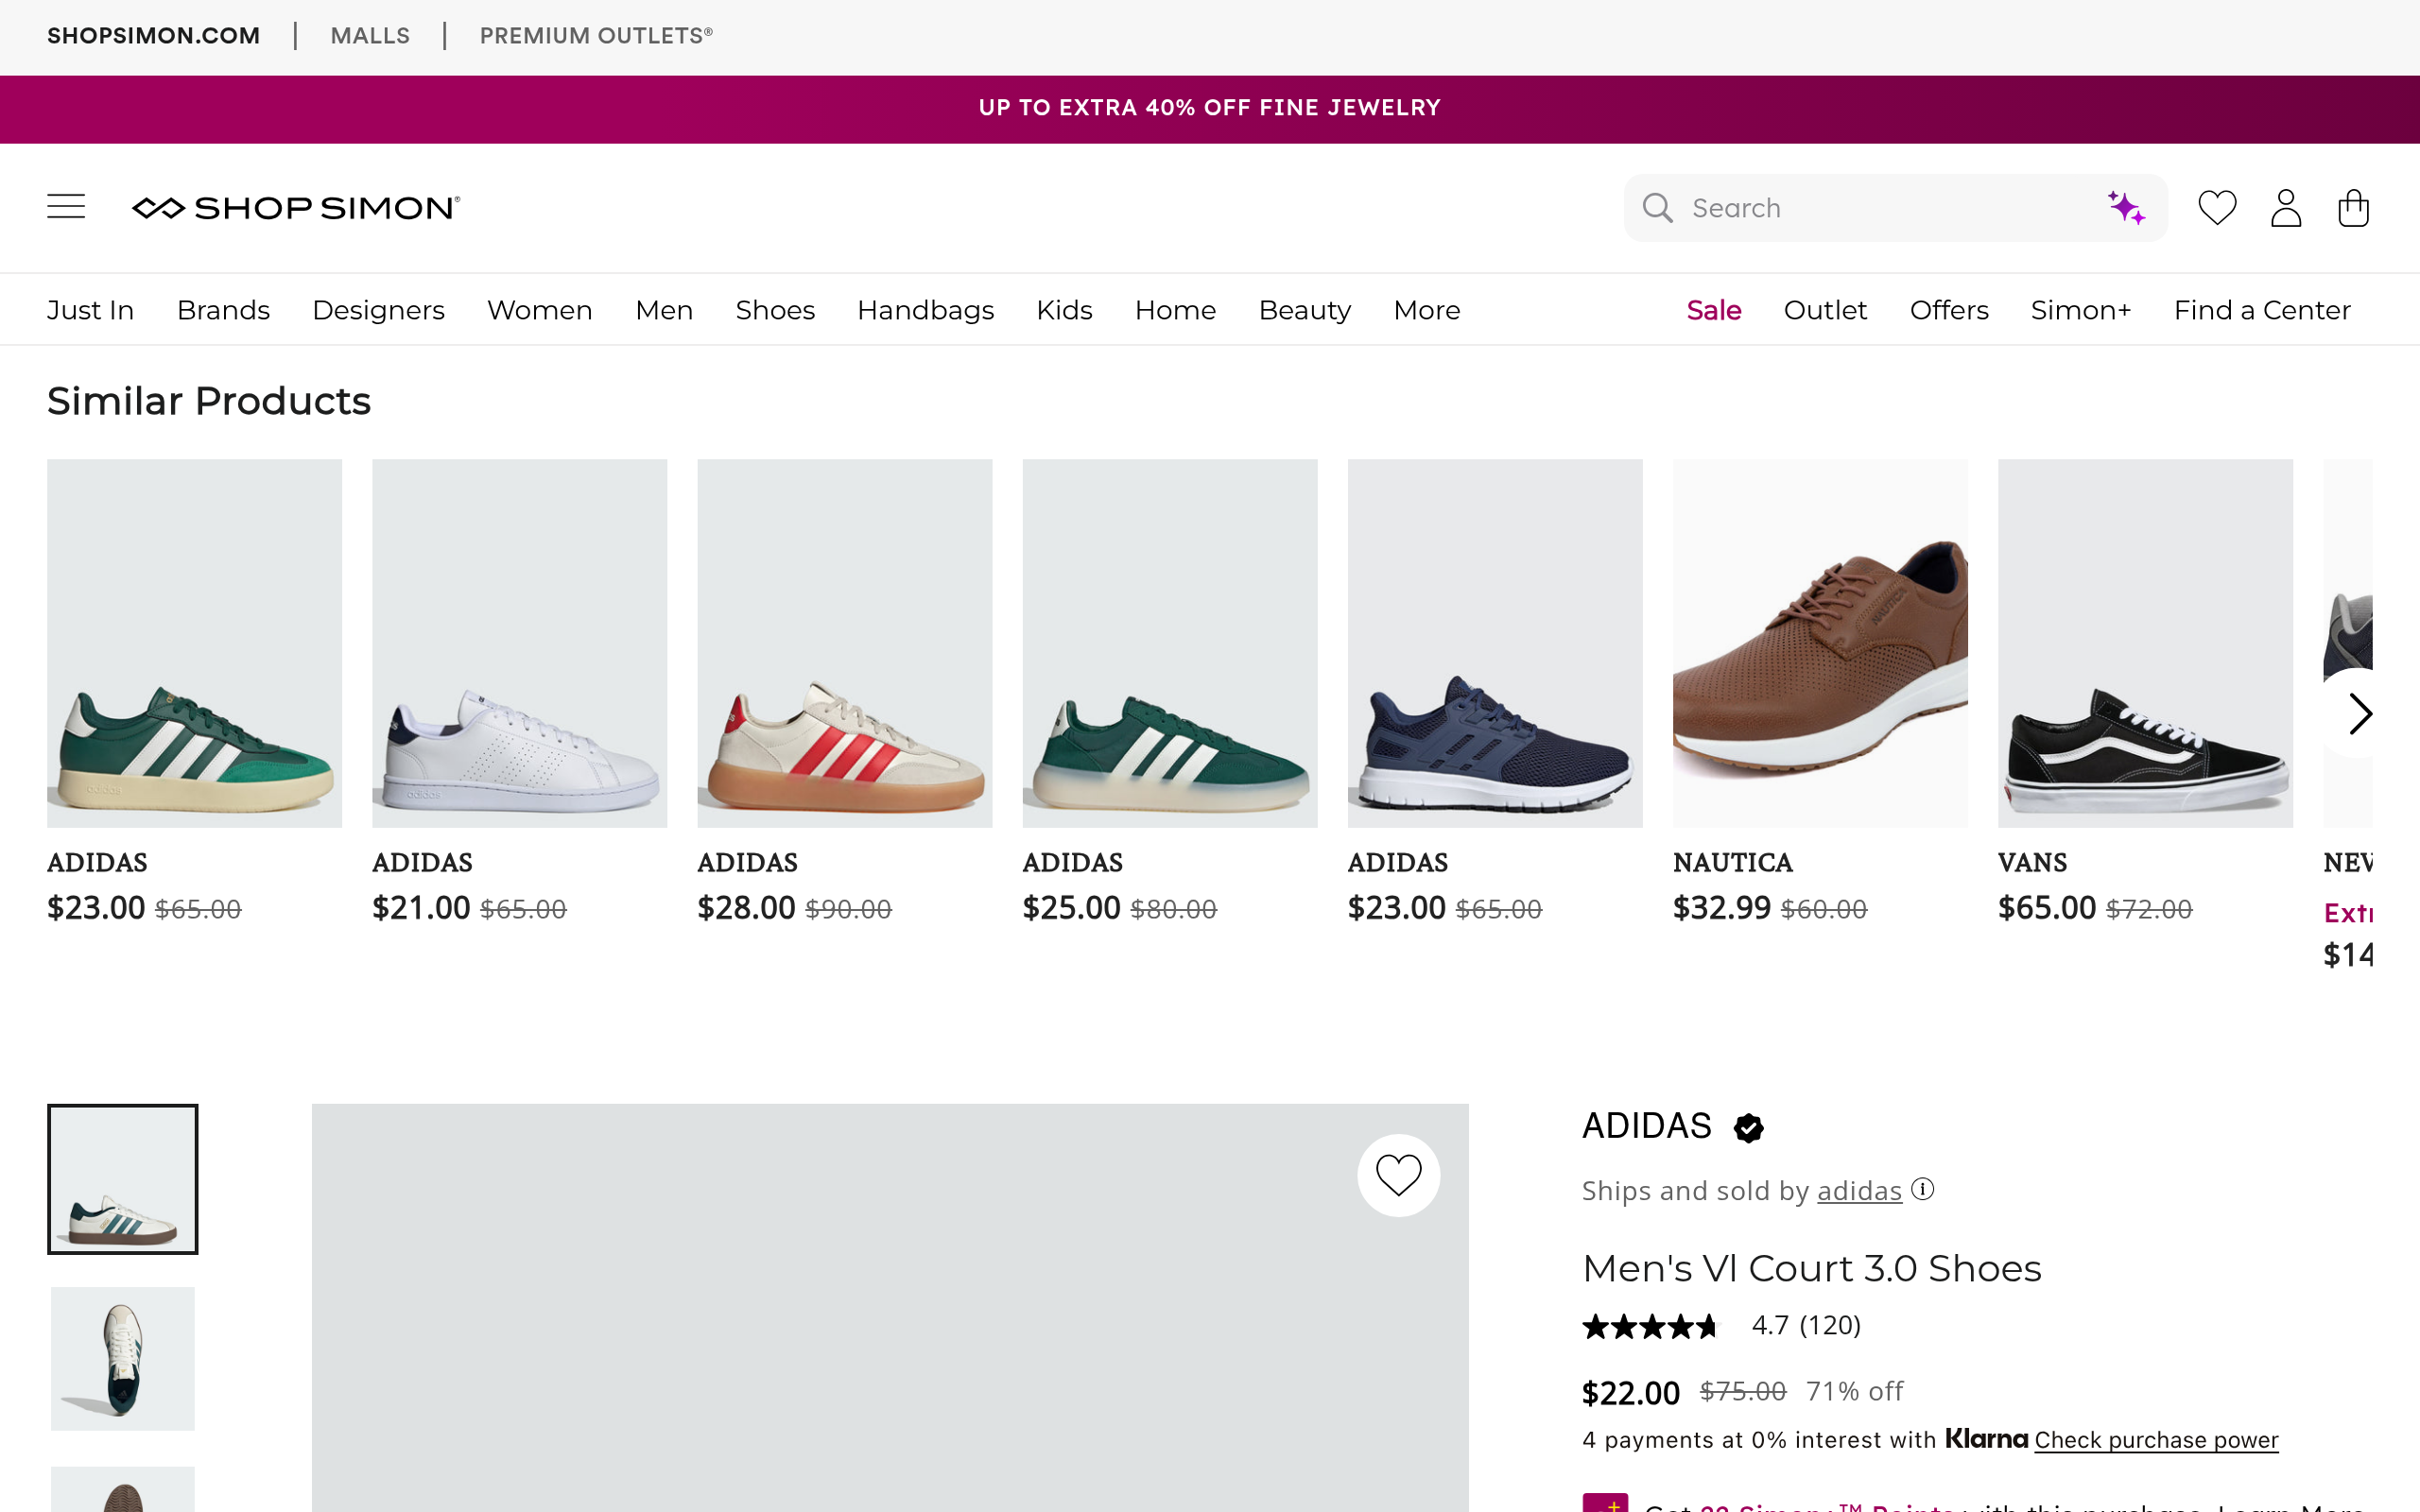Click the seller info icon beside adidas
2420x1512 pixels.
[1922, 1189]
